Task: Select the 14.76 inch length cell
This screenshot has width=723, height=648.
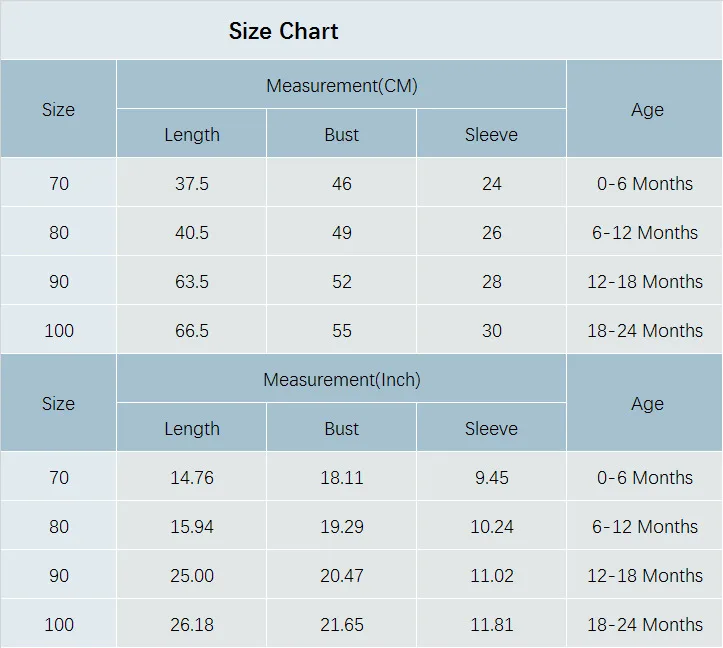Action: 192,478
